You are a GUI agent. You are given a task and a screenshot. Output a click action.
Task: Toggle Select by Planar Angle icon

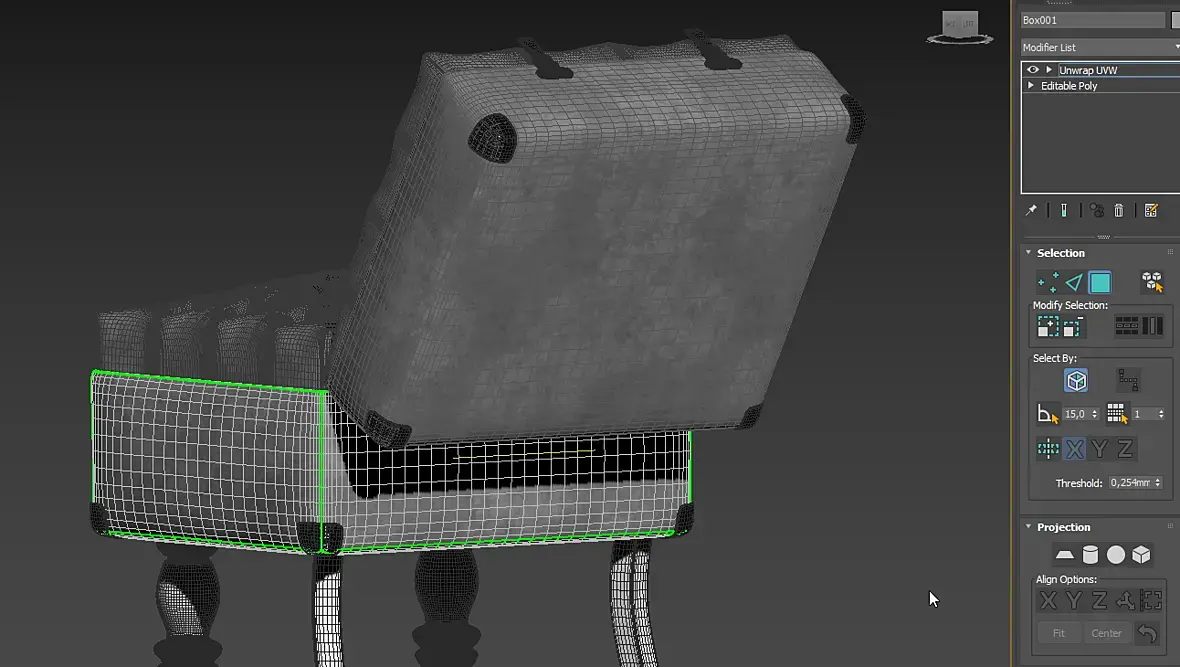click(1048, 414)
